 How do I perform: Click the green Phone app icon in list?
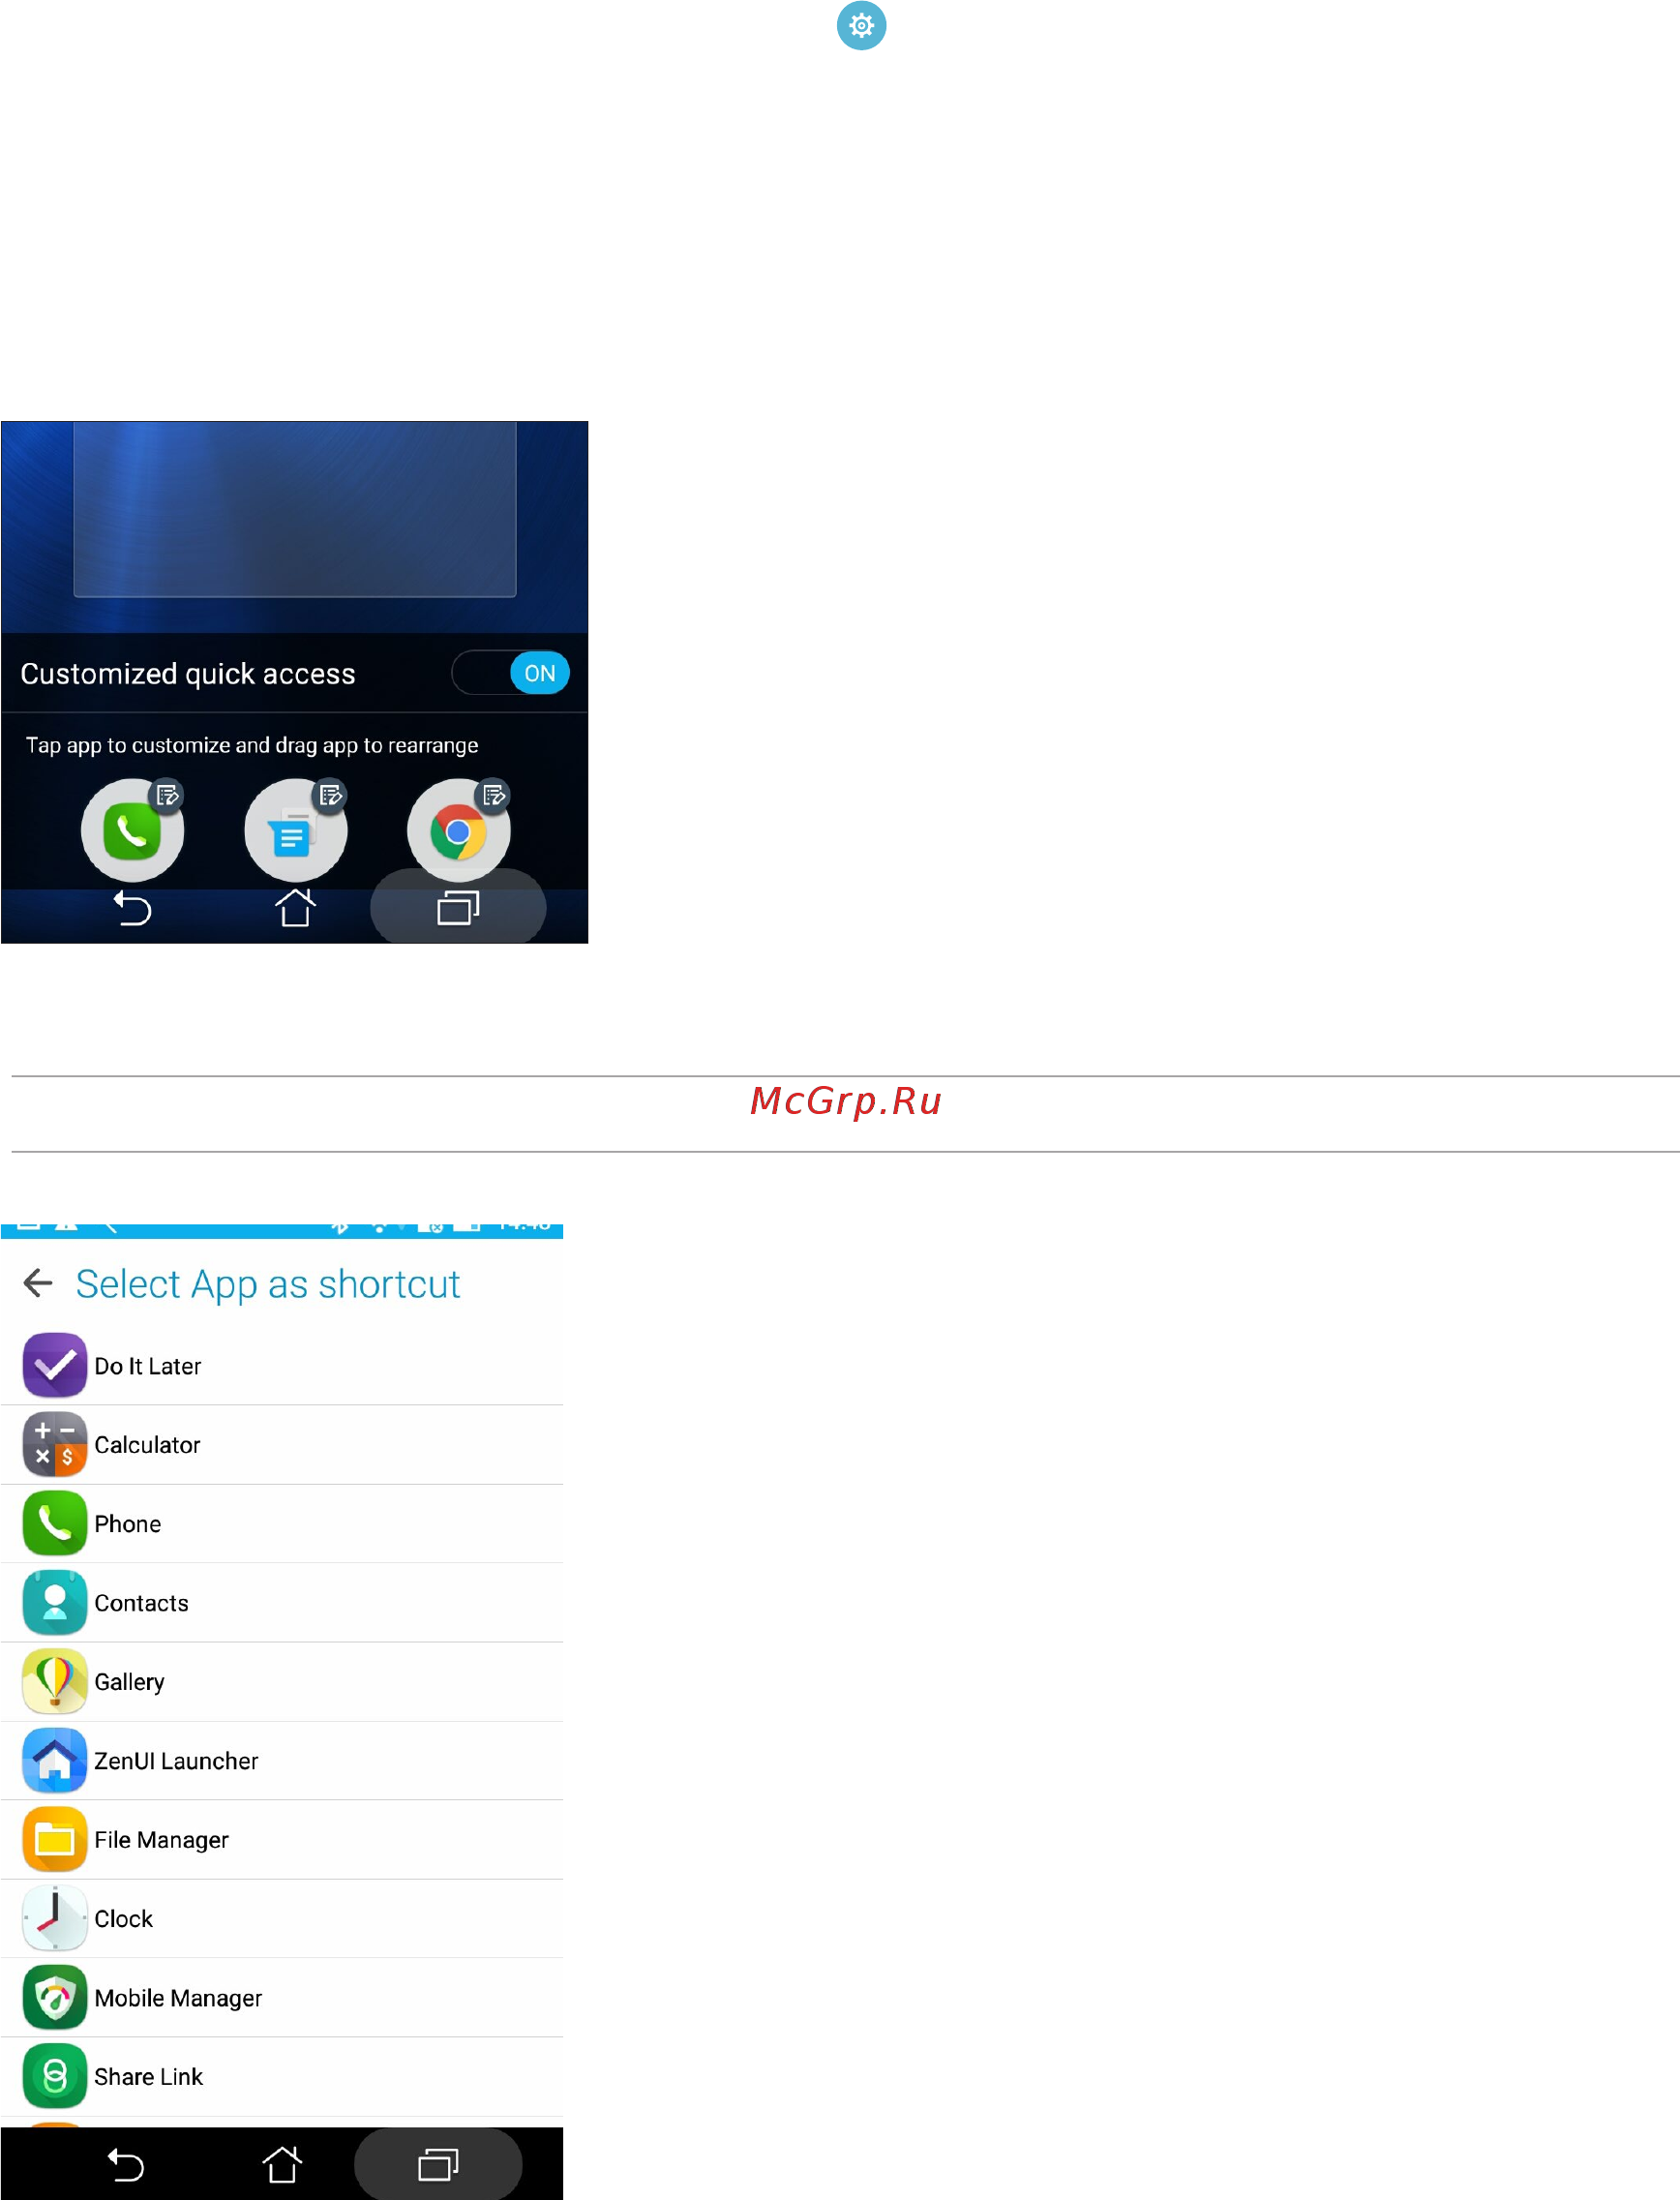tap(55, 1523)
